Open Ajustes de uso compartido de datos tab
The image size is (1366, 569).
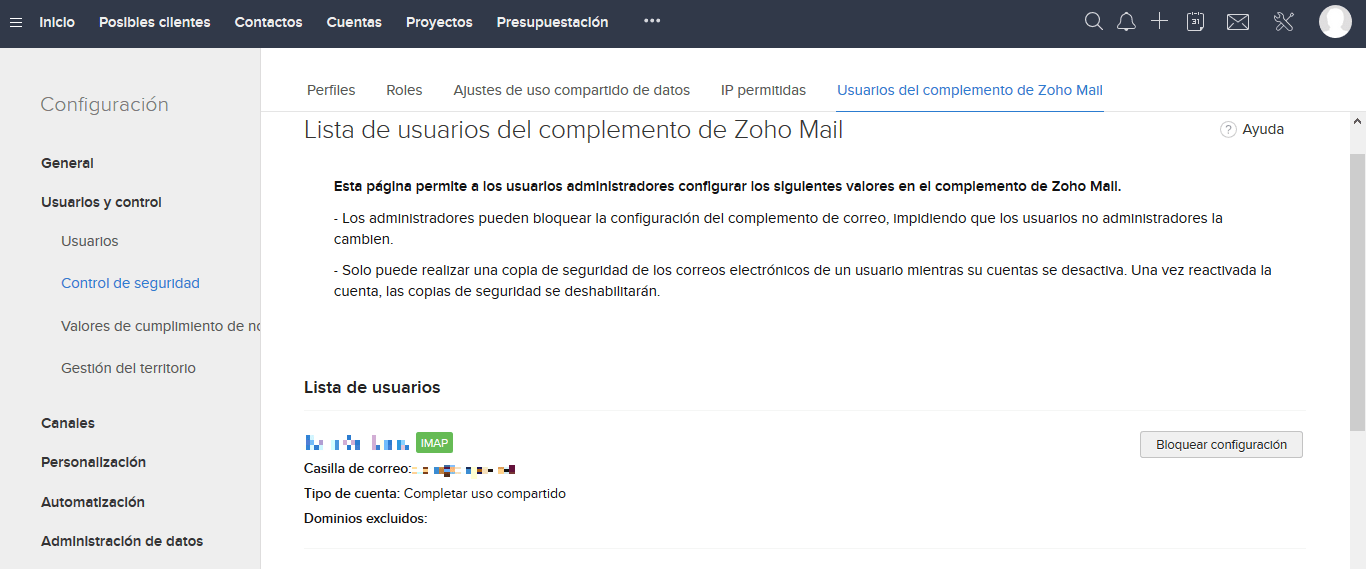(571, 90)
